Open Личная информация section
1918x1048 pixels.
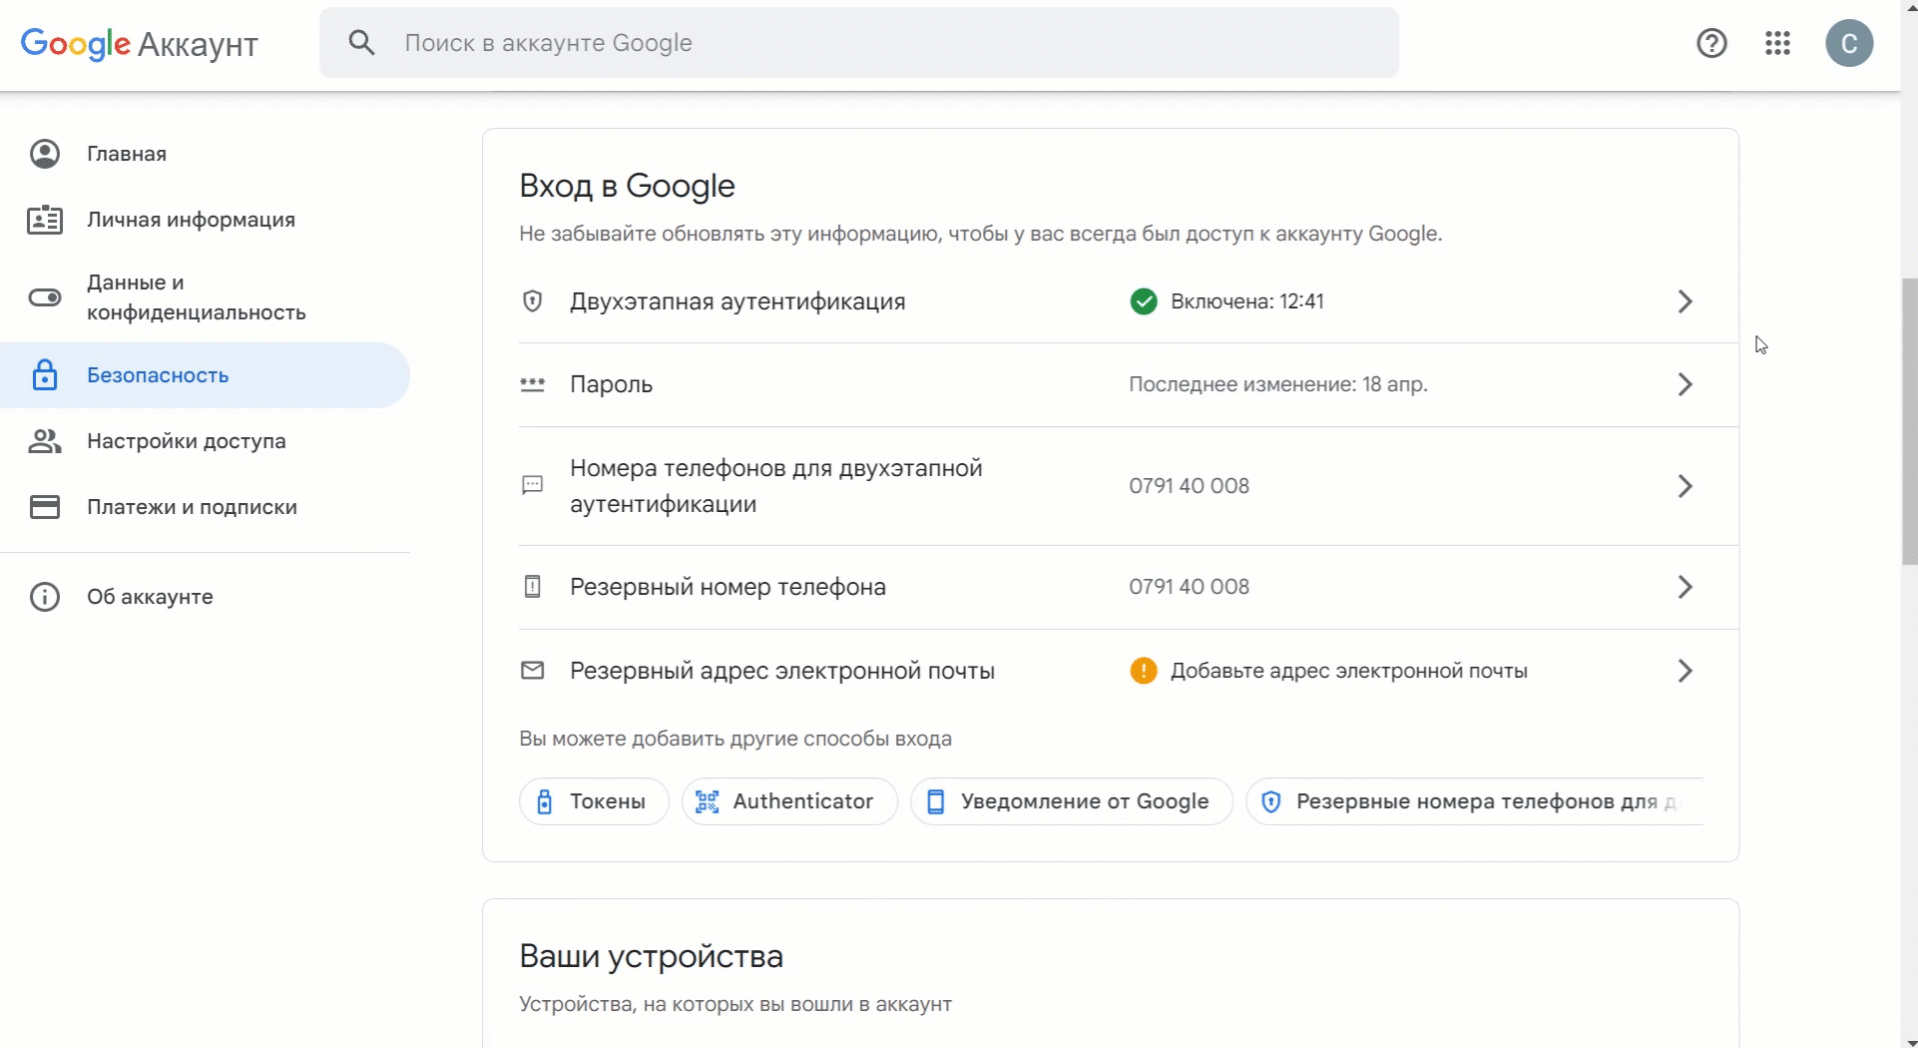click(x=205, y=219)
